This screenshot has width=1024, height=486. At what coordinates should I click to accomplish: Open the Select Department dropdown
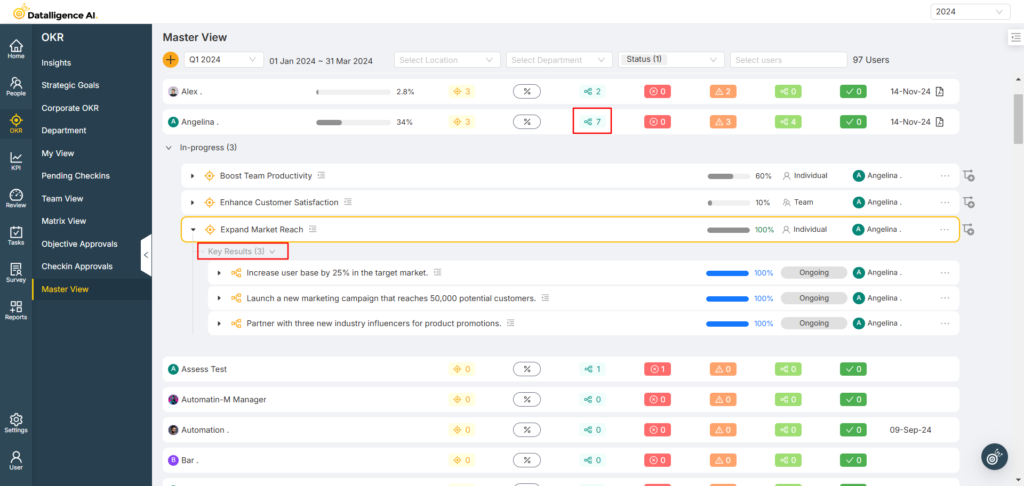559,59
